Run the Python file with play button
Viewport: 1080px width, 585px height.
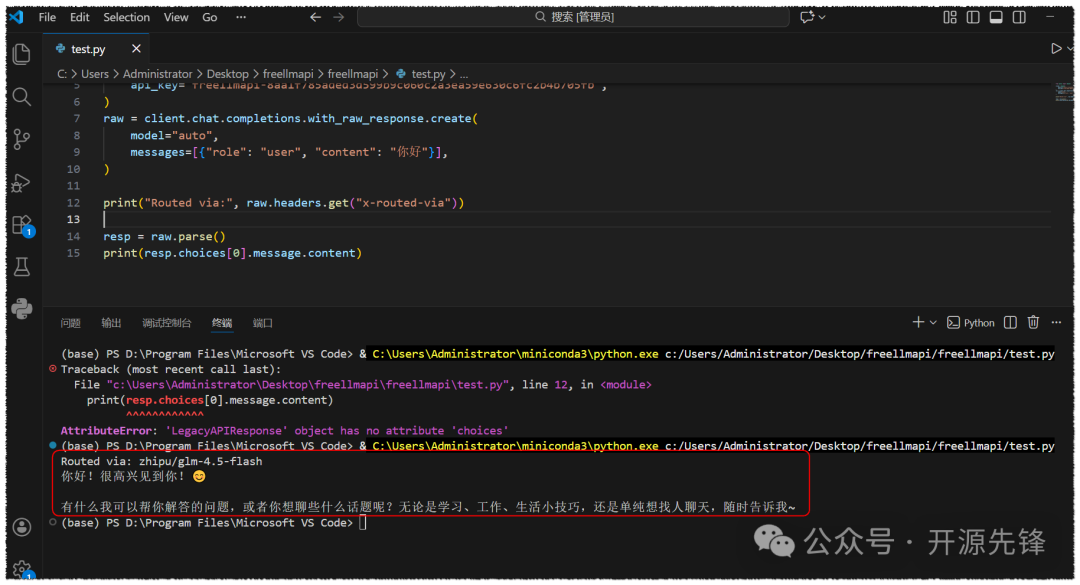(1055, 48)
